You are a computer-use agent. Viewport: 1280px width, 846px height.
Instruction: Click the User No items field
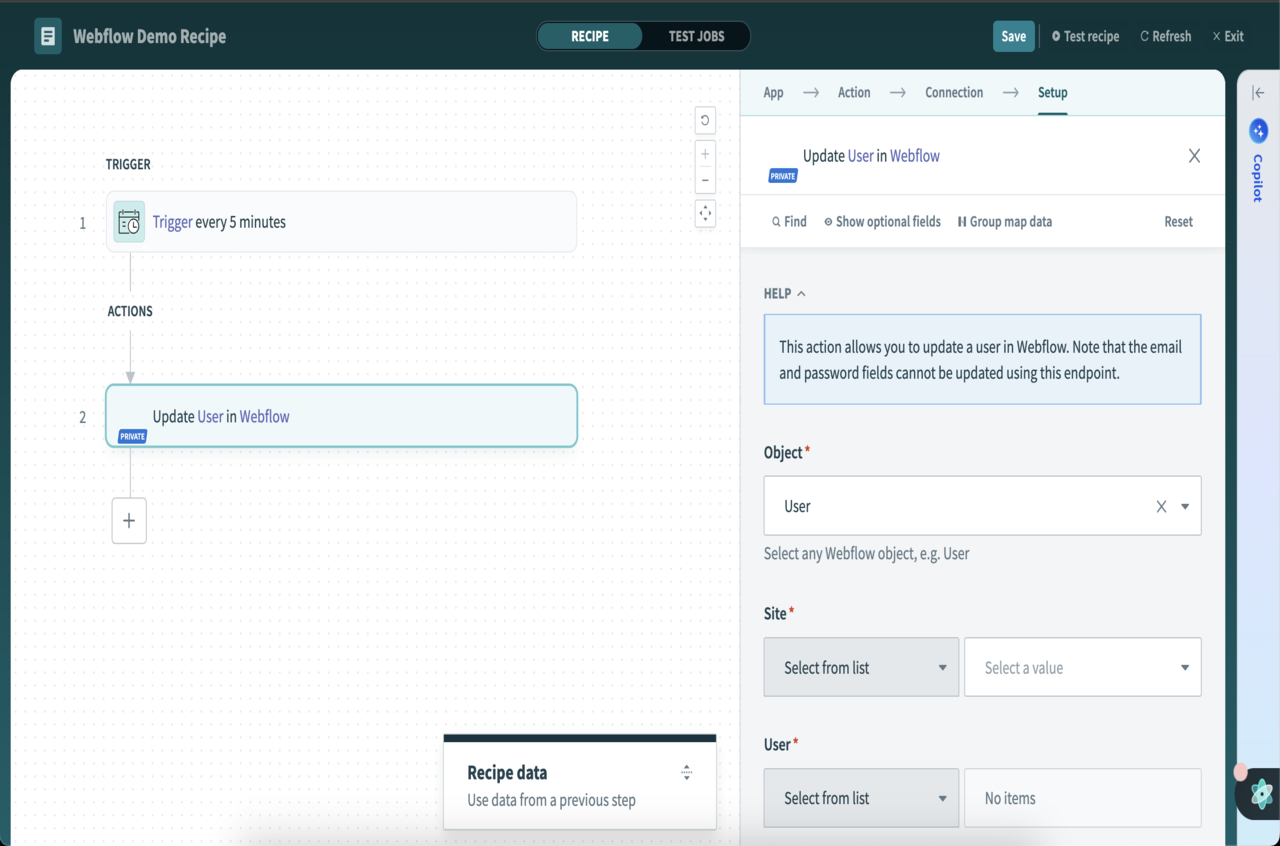1082,798
